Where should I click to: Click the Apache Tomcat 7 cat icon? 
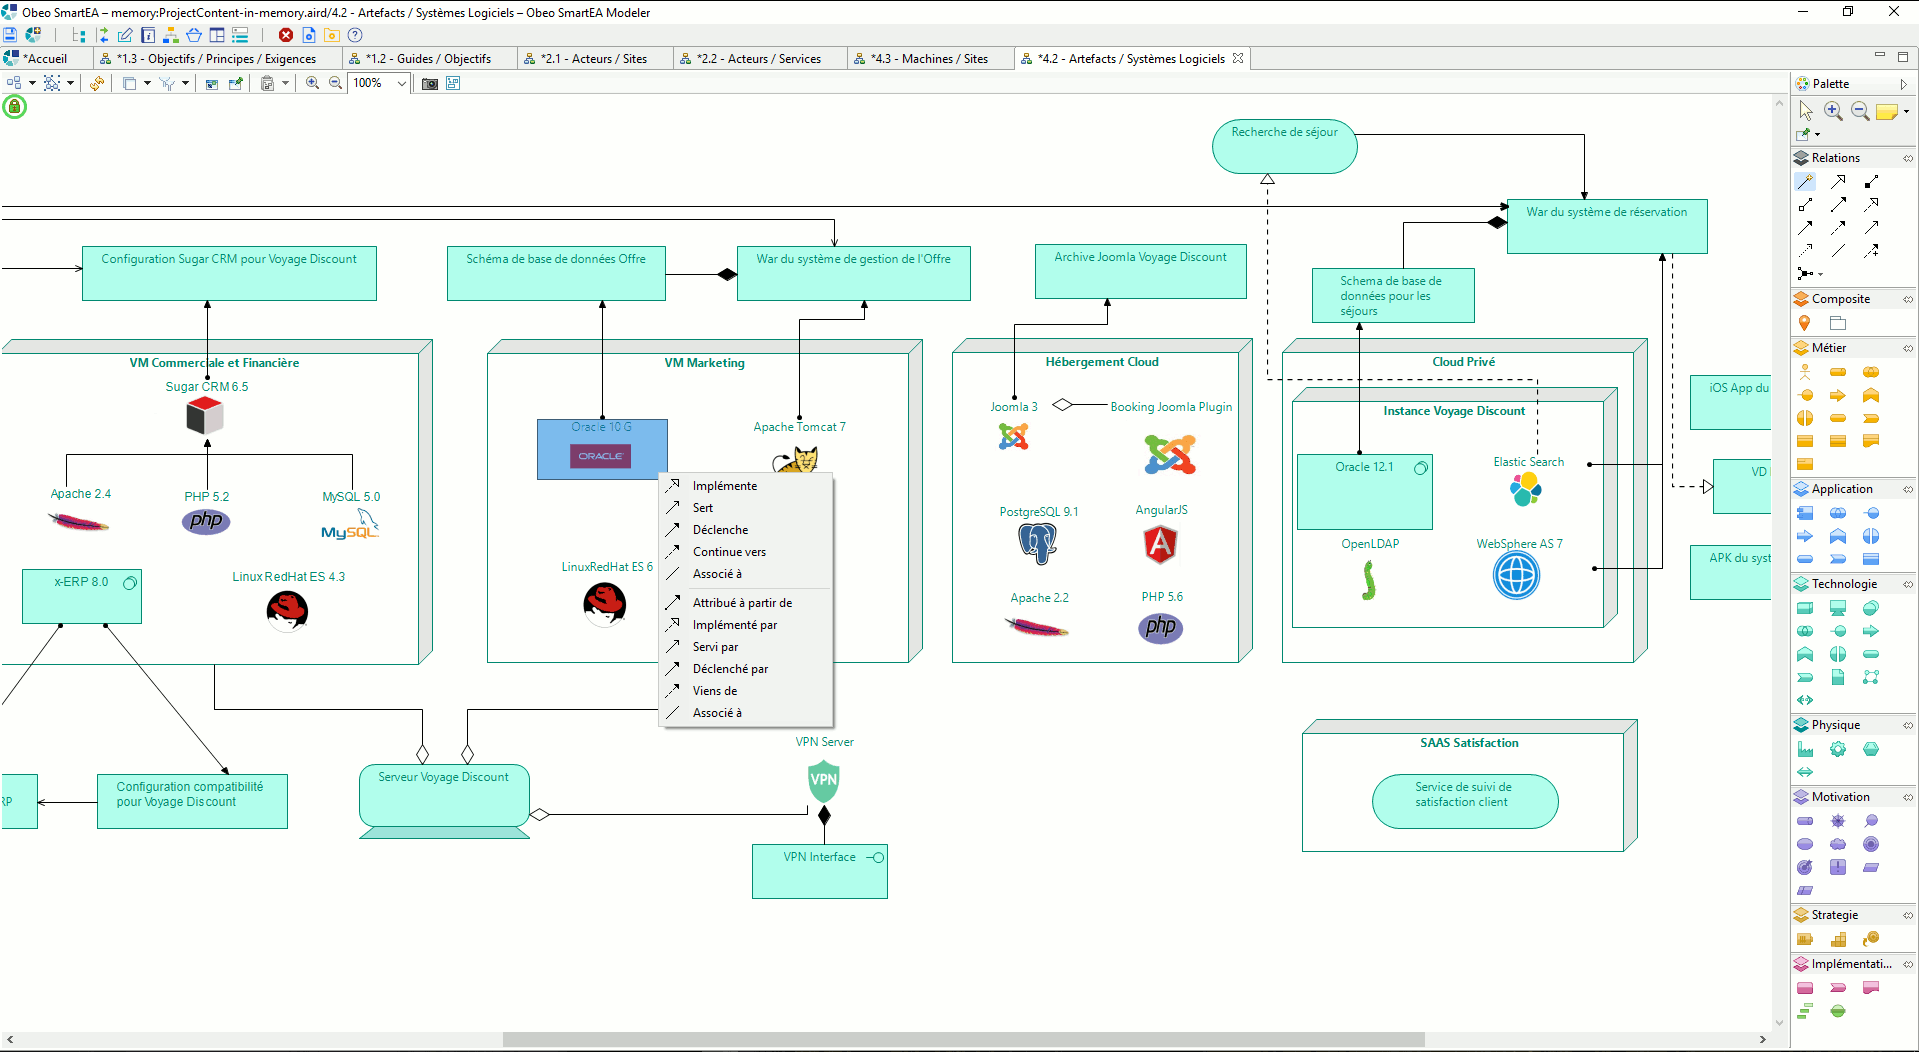[x=796, y=460]
